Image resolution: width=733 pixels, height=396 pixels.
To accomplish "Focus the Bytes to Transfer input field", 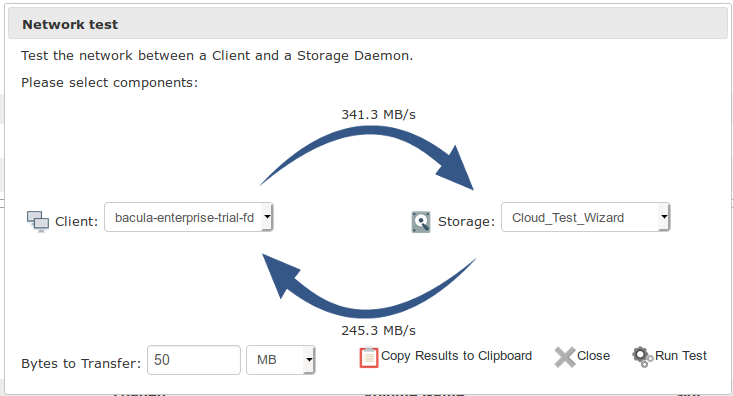I will 194,360.
